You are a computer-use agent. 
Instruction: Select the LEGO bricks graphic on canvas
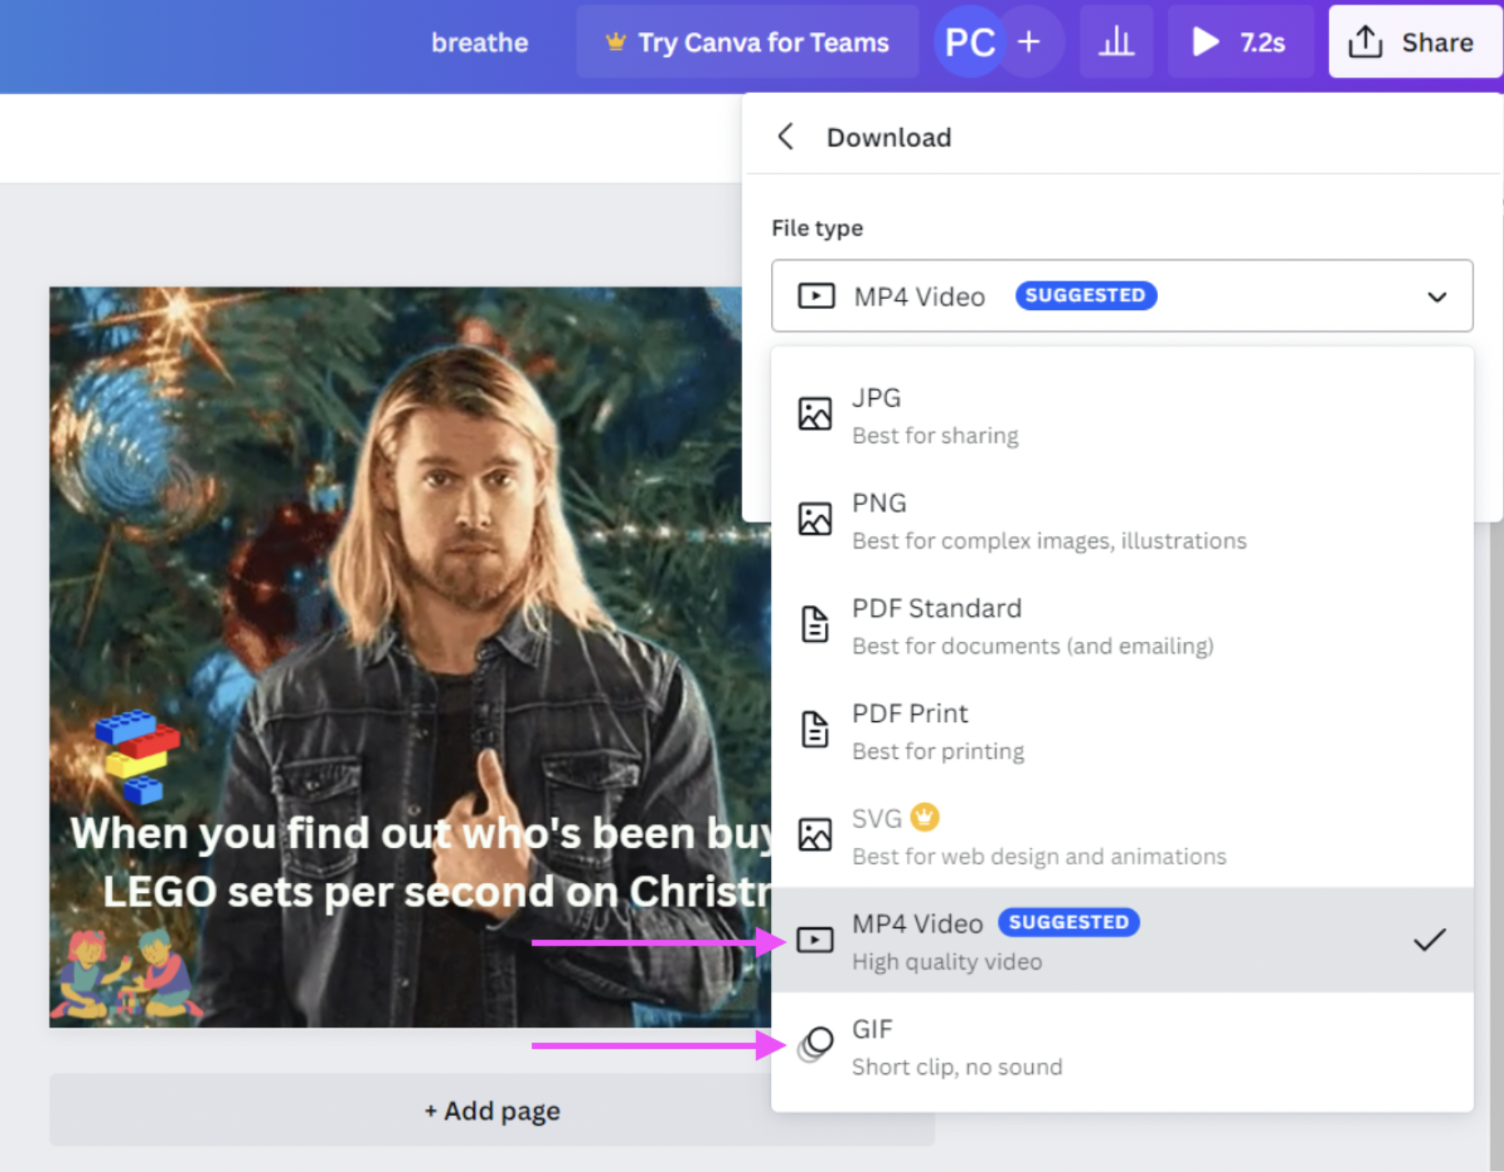point(137,756)
